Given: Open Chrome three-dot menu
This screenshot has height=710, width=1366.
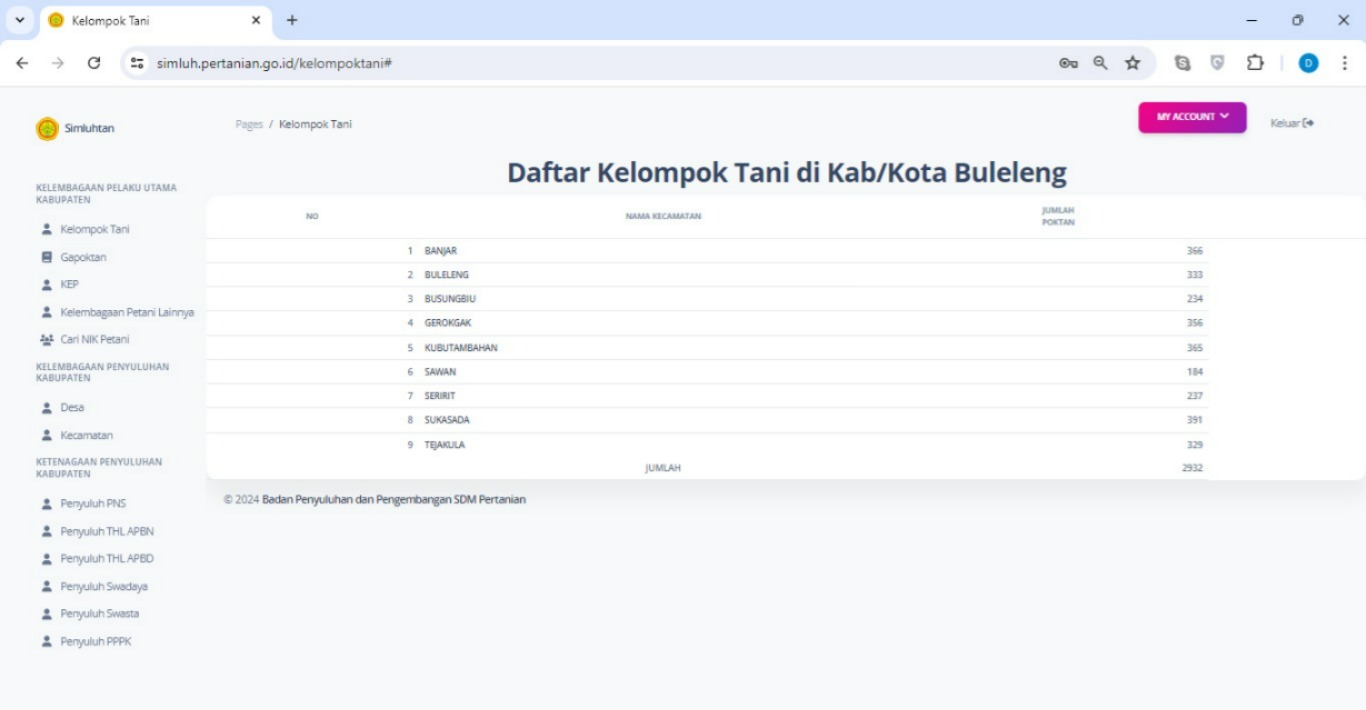Looking at the screenshot, I should click(x=1344, y=63).
